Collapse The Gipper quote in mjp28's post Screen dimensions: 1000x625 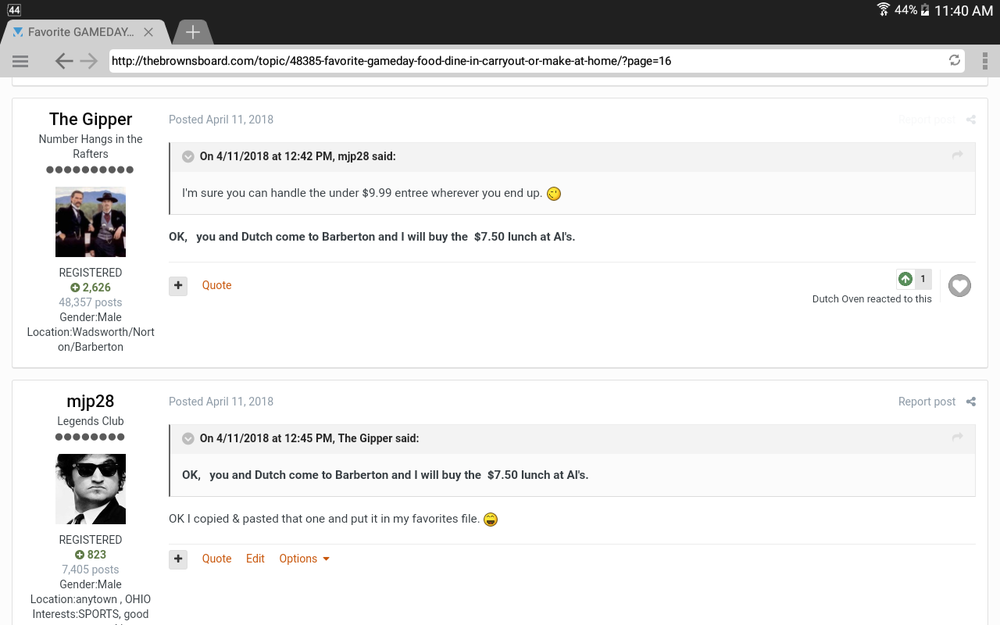[188, 439]
